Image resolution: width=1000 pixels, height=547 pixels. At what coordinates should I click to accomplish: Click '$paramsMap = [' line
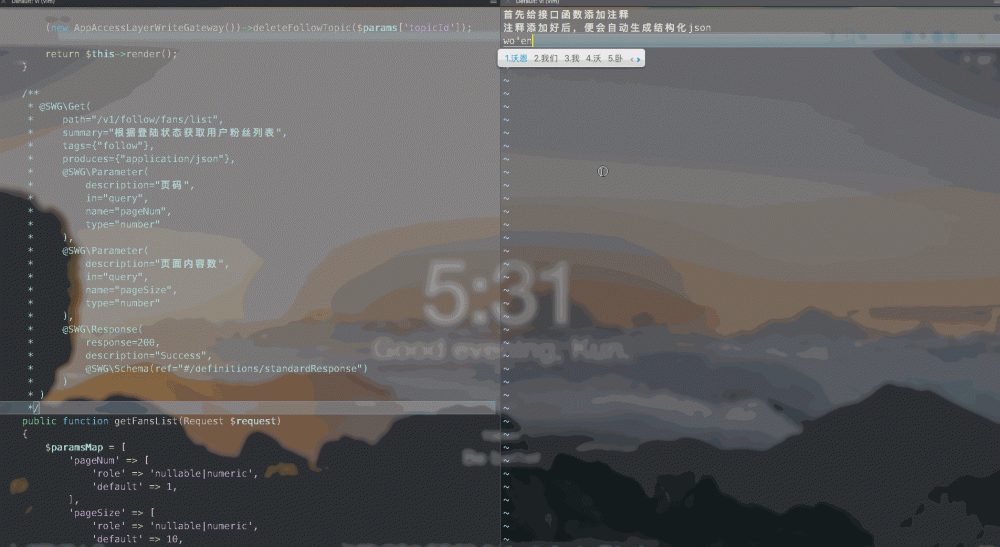[85, 447]
